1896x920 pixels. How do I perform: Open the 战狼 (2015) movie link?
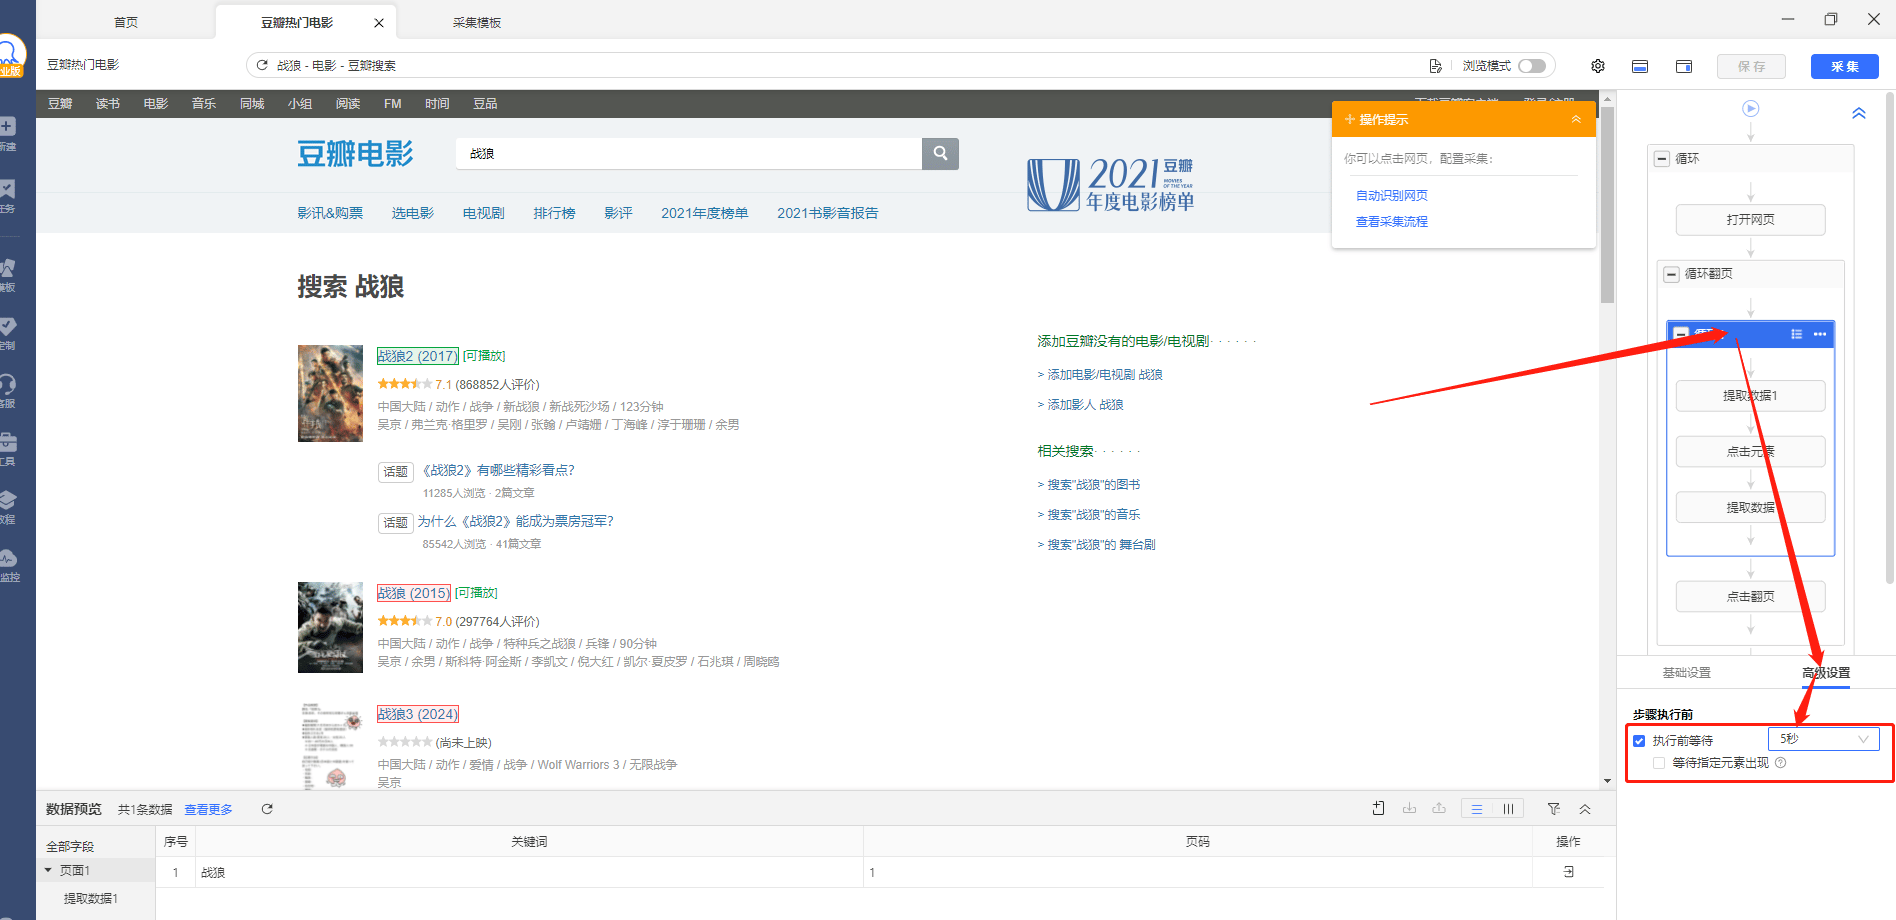coord(414,593)
